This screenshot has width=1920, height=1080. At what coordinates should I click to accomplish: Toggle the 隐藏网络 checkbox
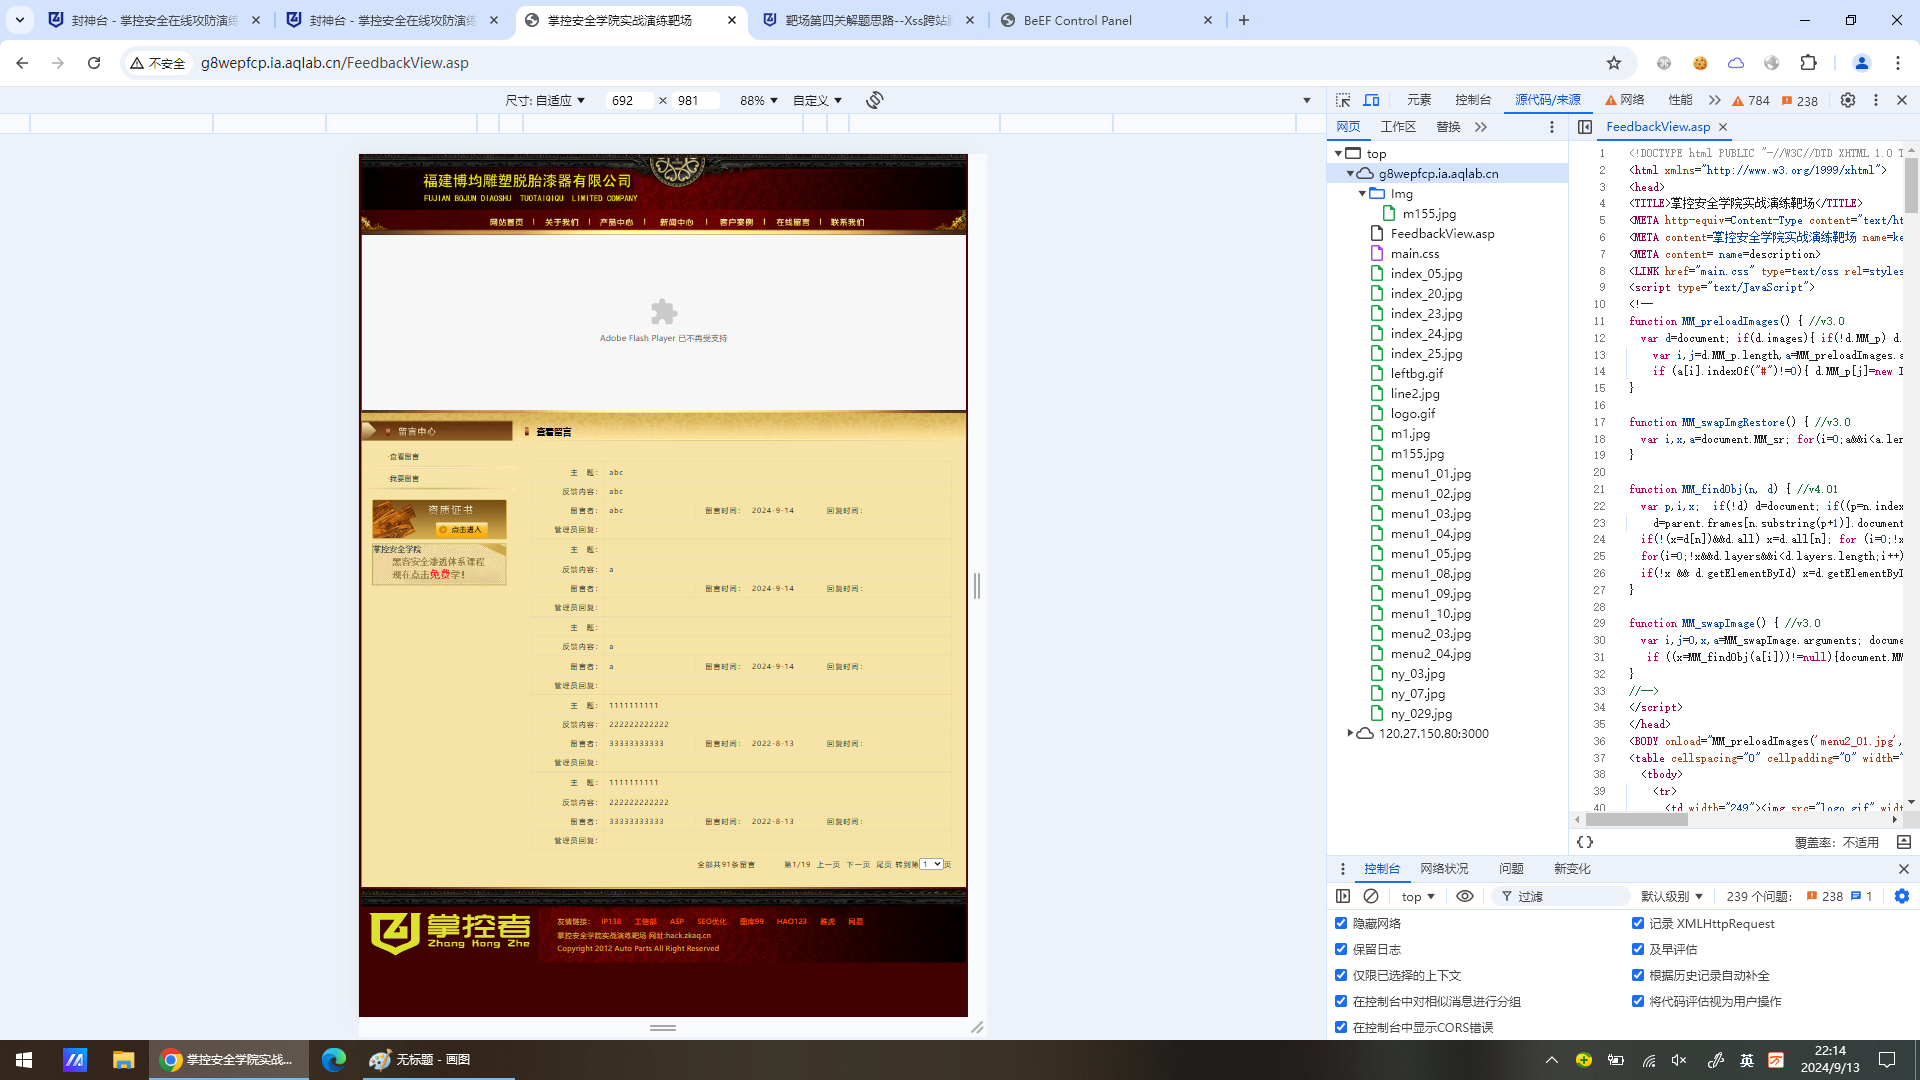pyautogui.click(x=1342, y=923)
